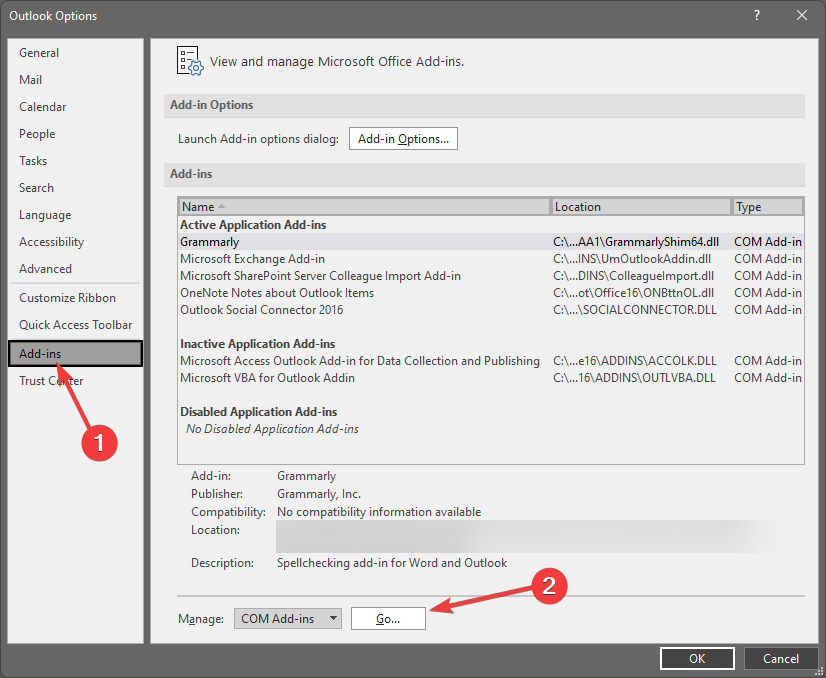Click the ACCOLK.DLL location cell
Viewport: 826px width, 678px height.
(635, 361)
